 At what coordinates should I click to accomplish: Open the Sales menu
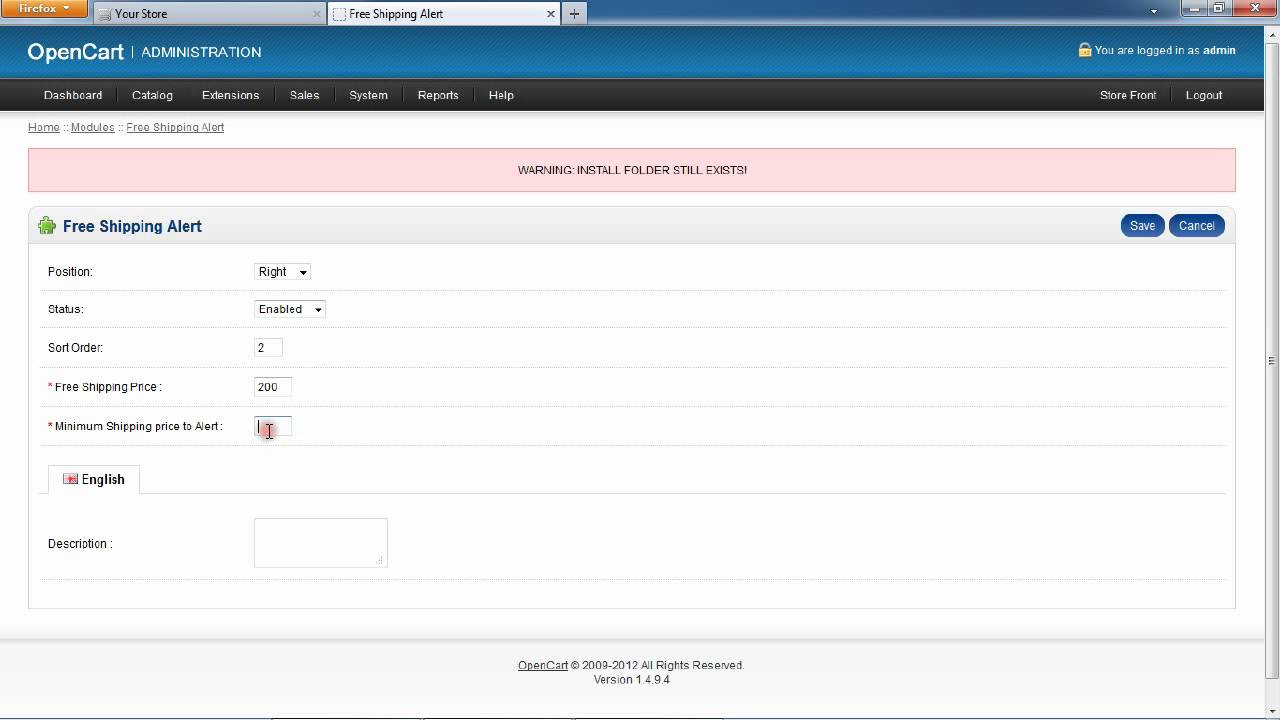[x=304, y=95]
